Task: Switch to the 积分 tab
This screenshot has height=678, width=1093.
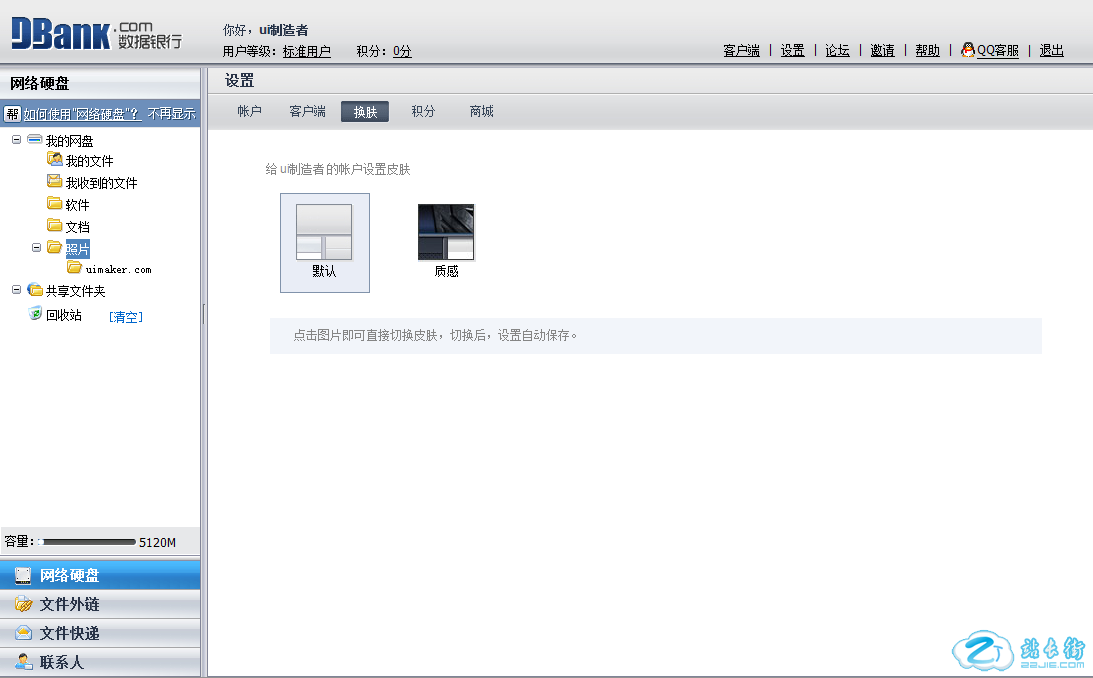Action: pyautogui.click(x=423, y=112)
